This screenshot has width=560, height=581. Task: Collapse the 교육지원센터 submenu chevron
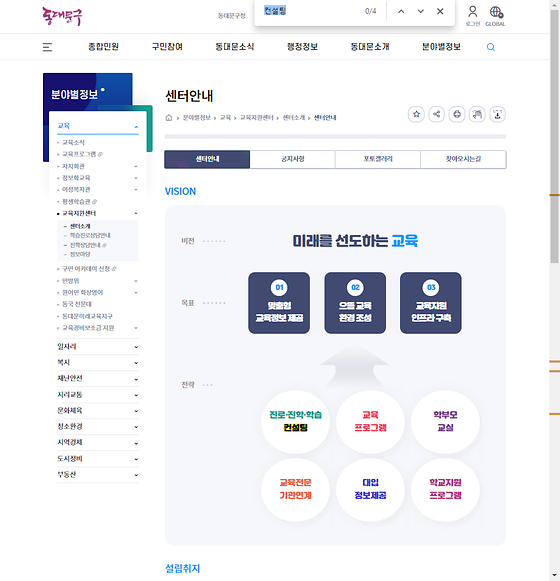pos(136,213)
